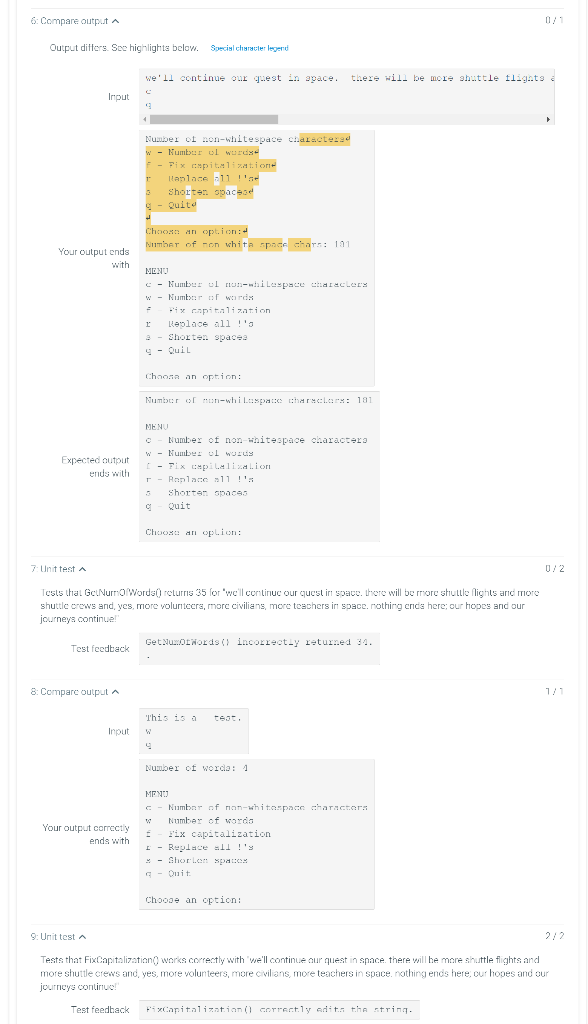Click the 'Your output correctly ends with' output box

click(258, 835)
